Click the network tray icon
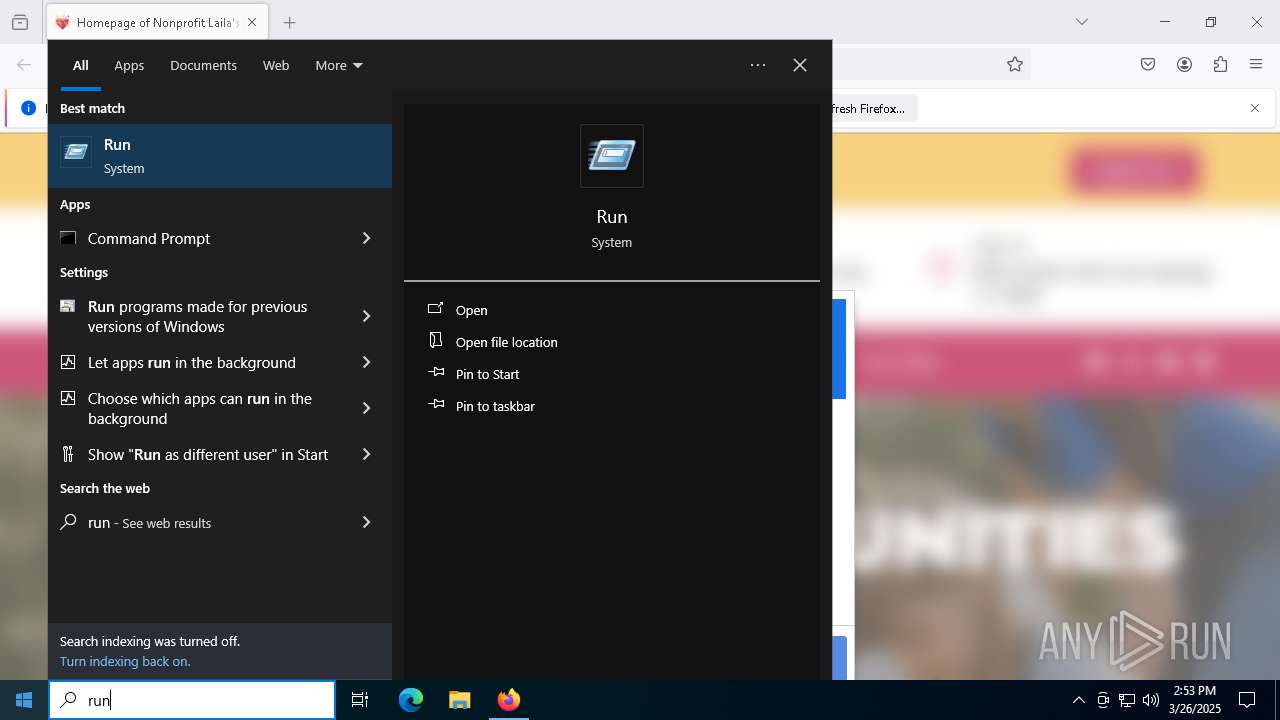 click(x=1127, y=700)
